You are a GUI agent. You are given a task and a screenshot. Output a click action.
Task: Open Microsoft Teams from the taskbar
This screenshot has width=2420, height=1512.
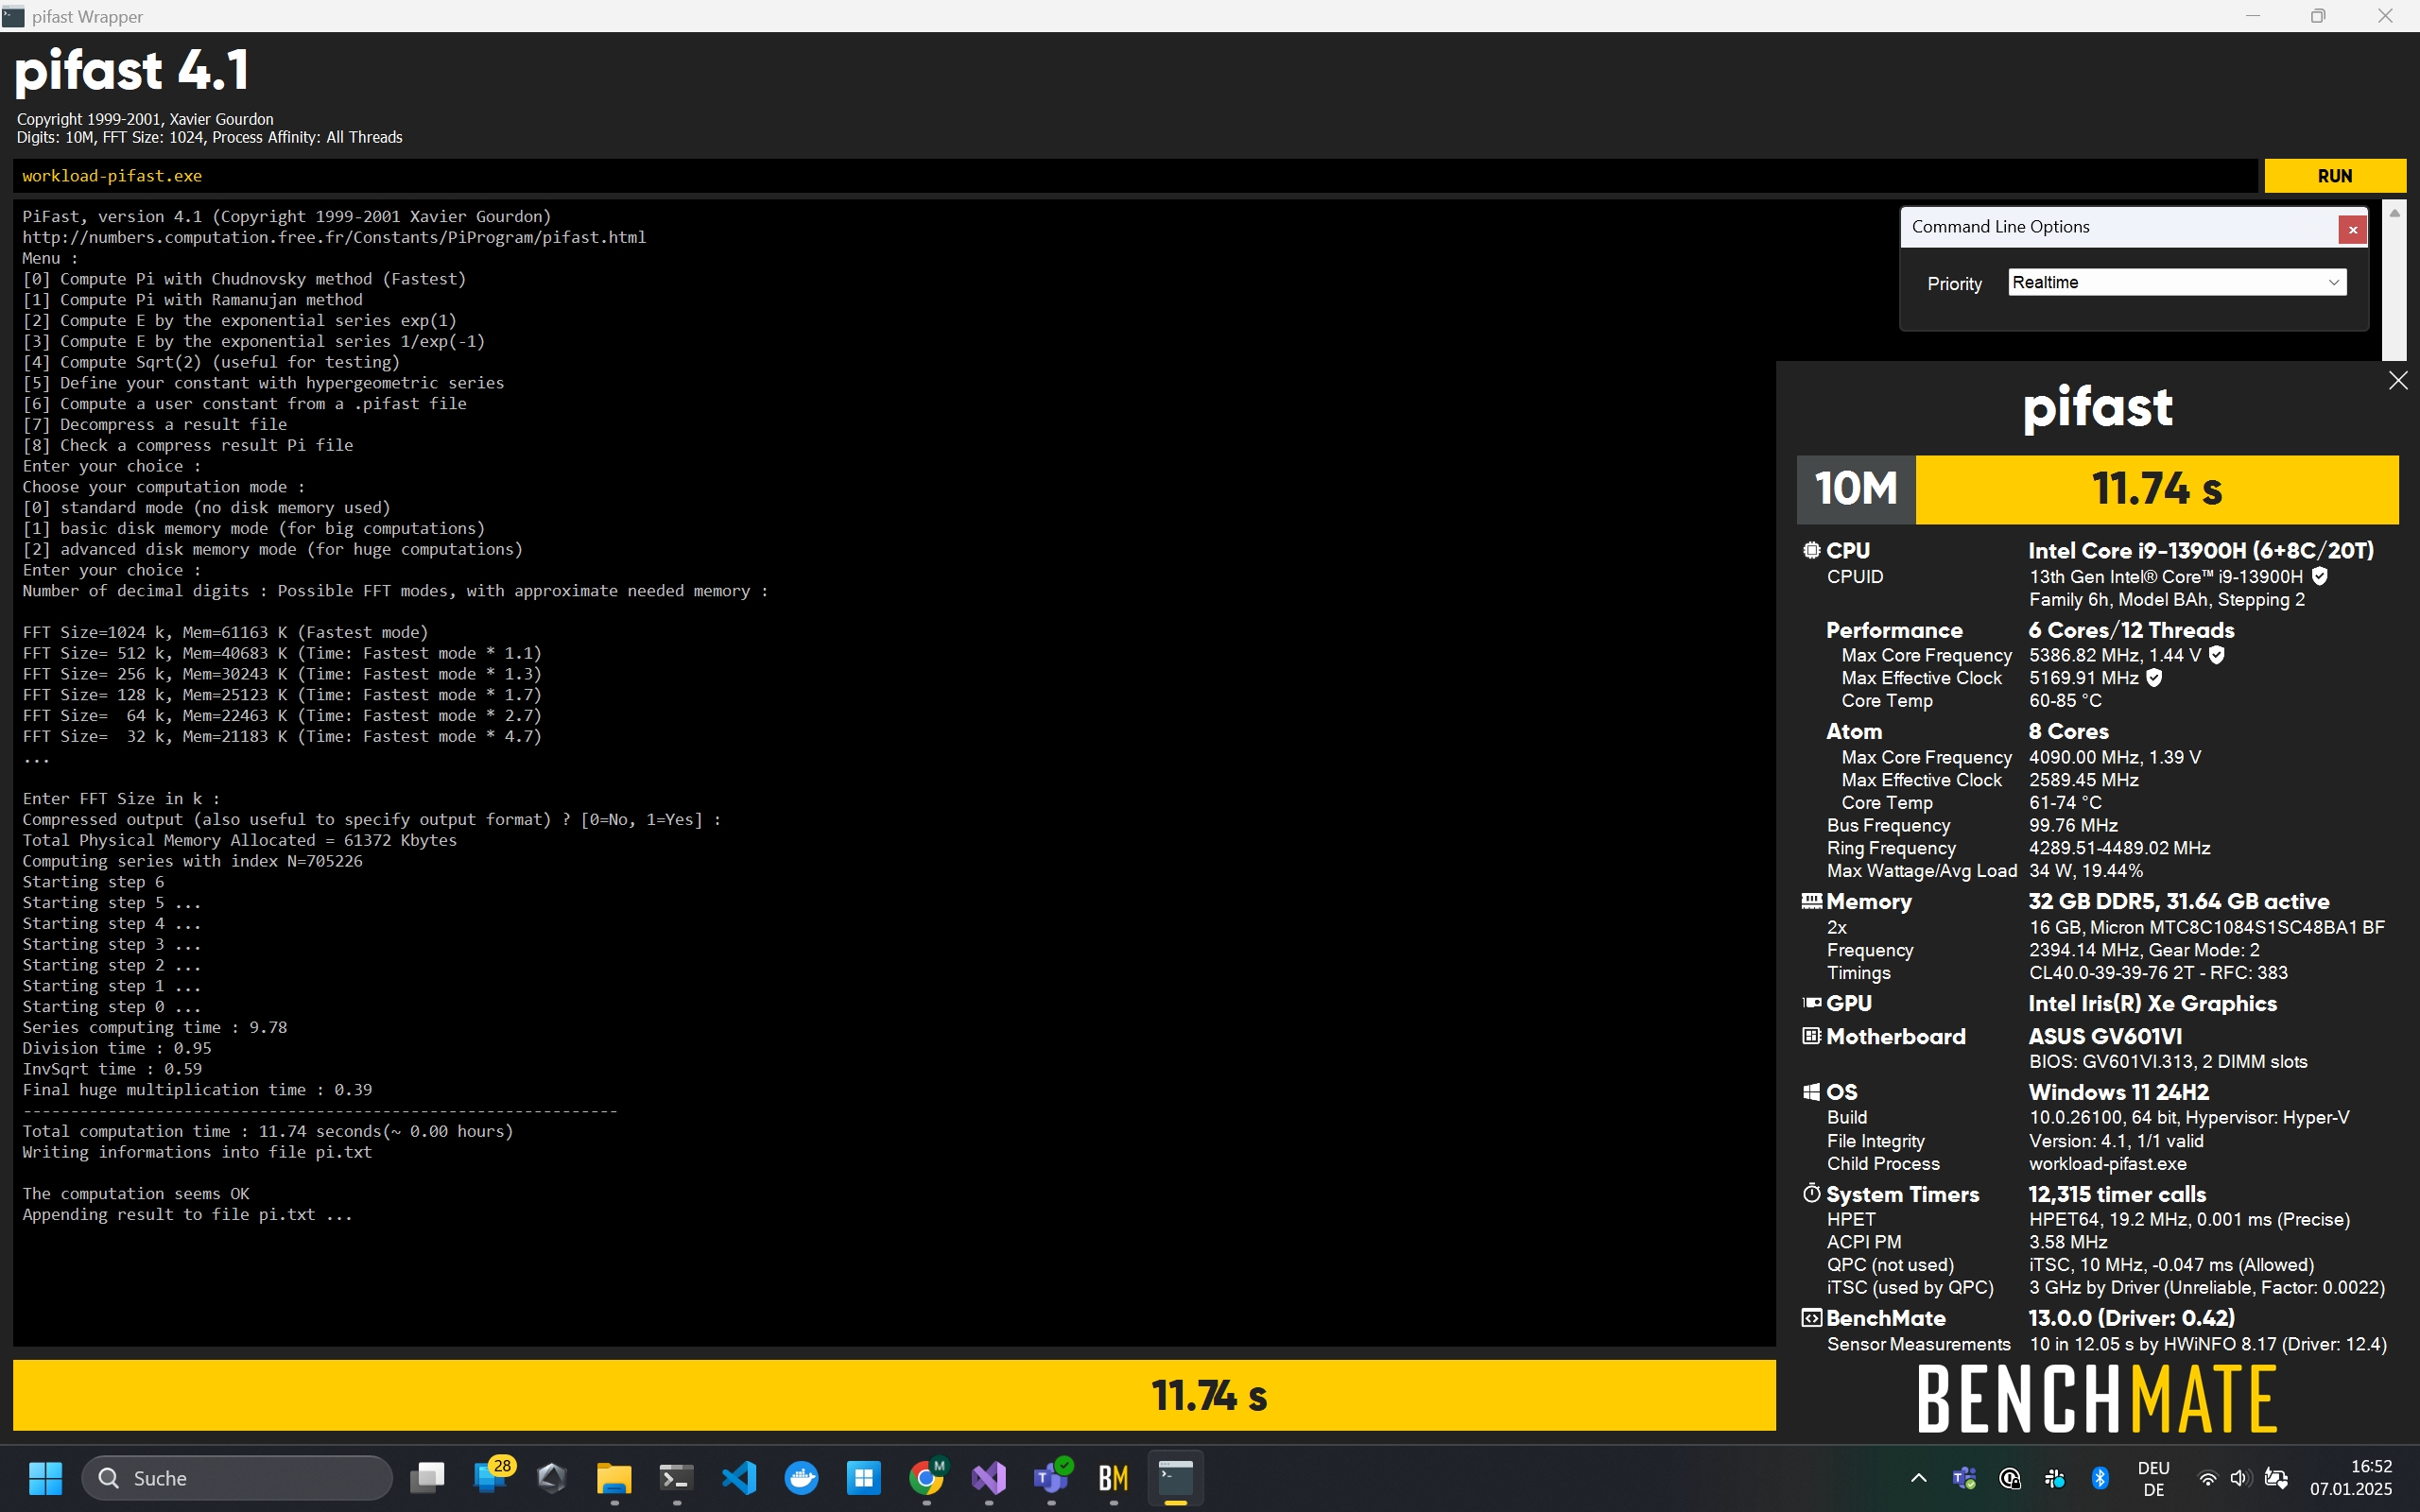coord(1051,1478)
